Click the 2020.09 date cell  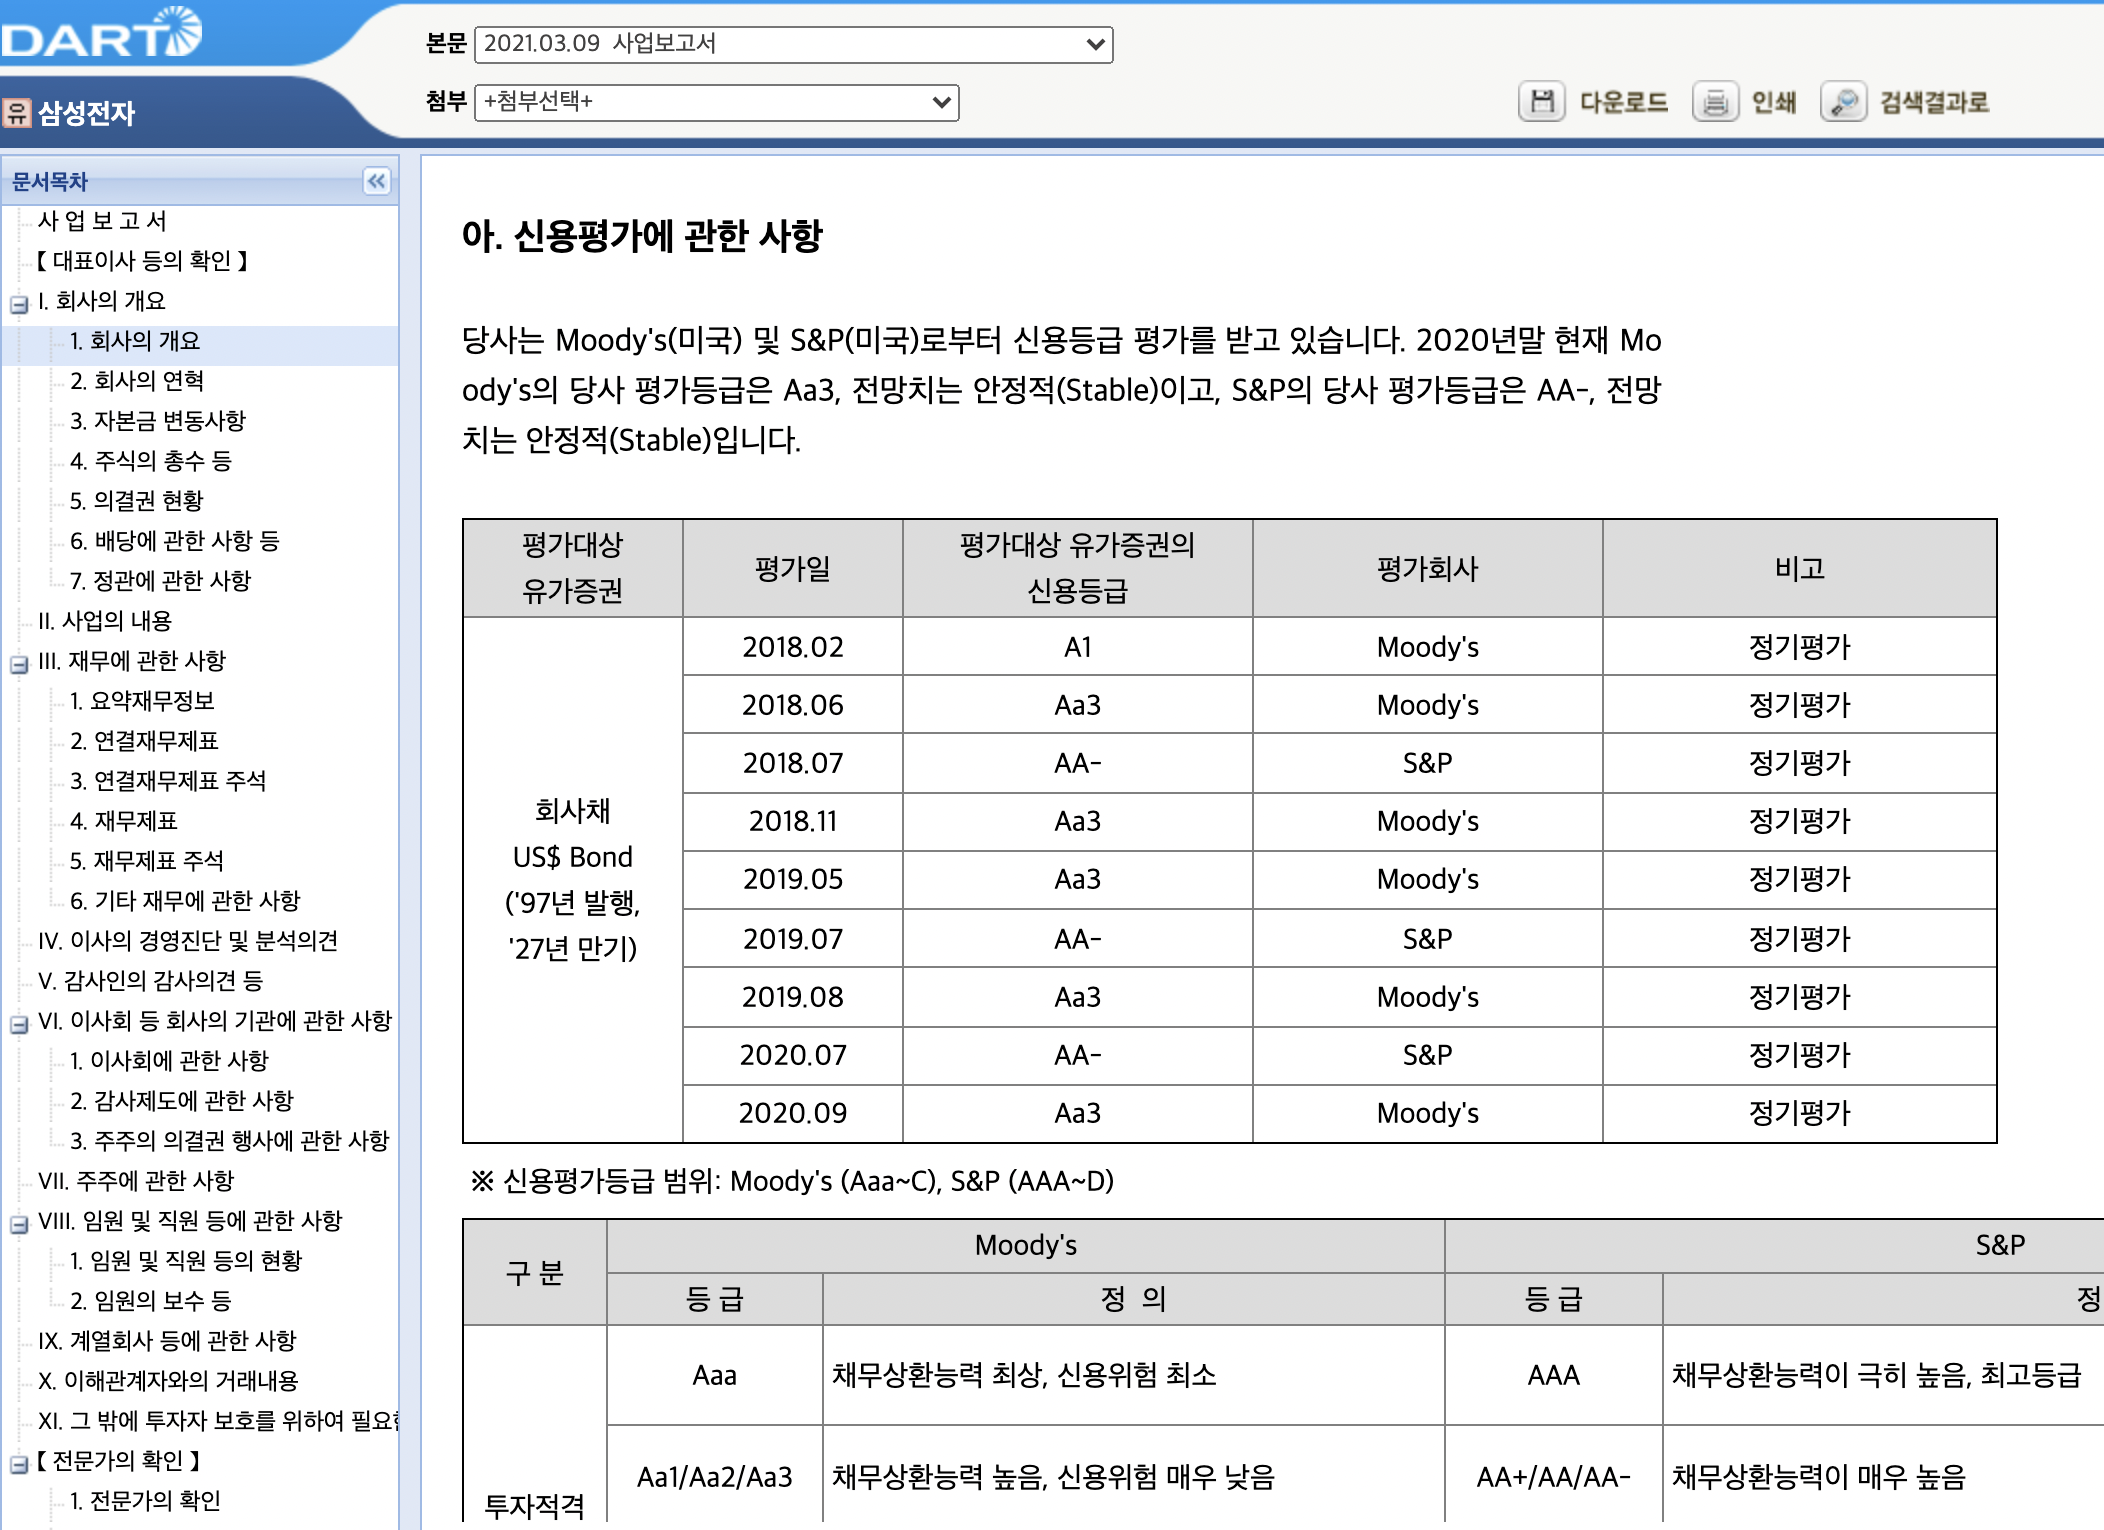[x=793, y=1113]
